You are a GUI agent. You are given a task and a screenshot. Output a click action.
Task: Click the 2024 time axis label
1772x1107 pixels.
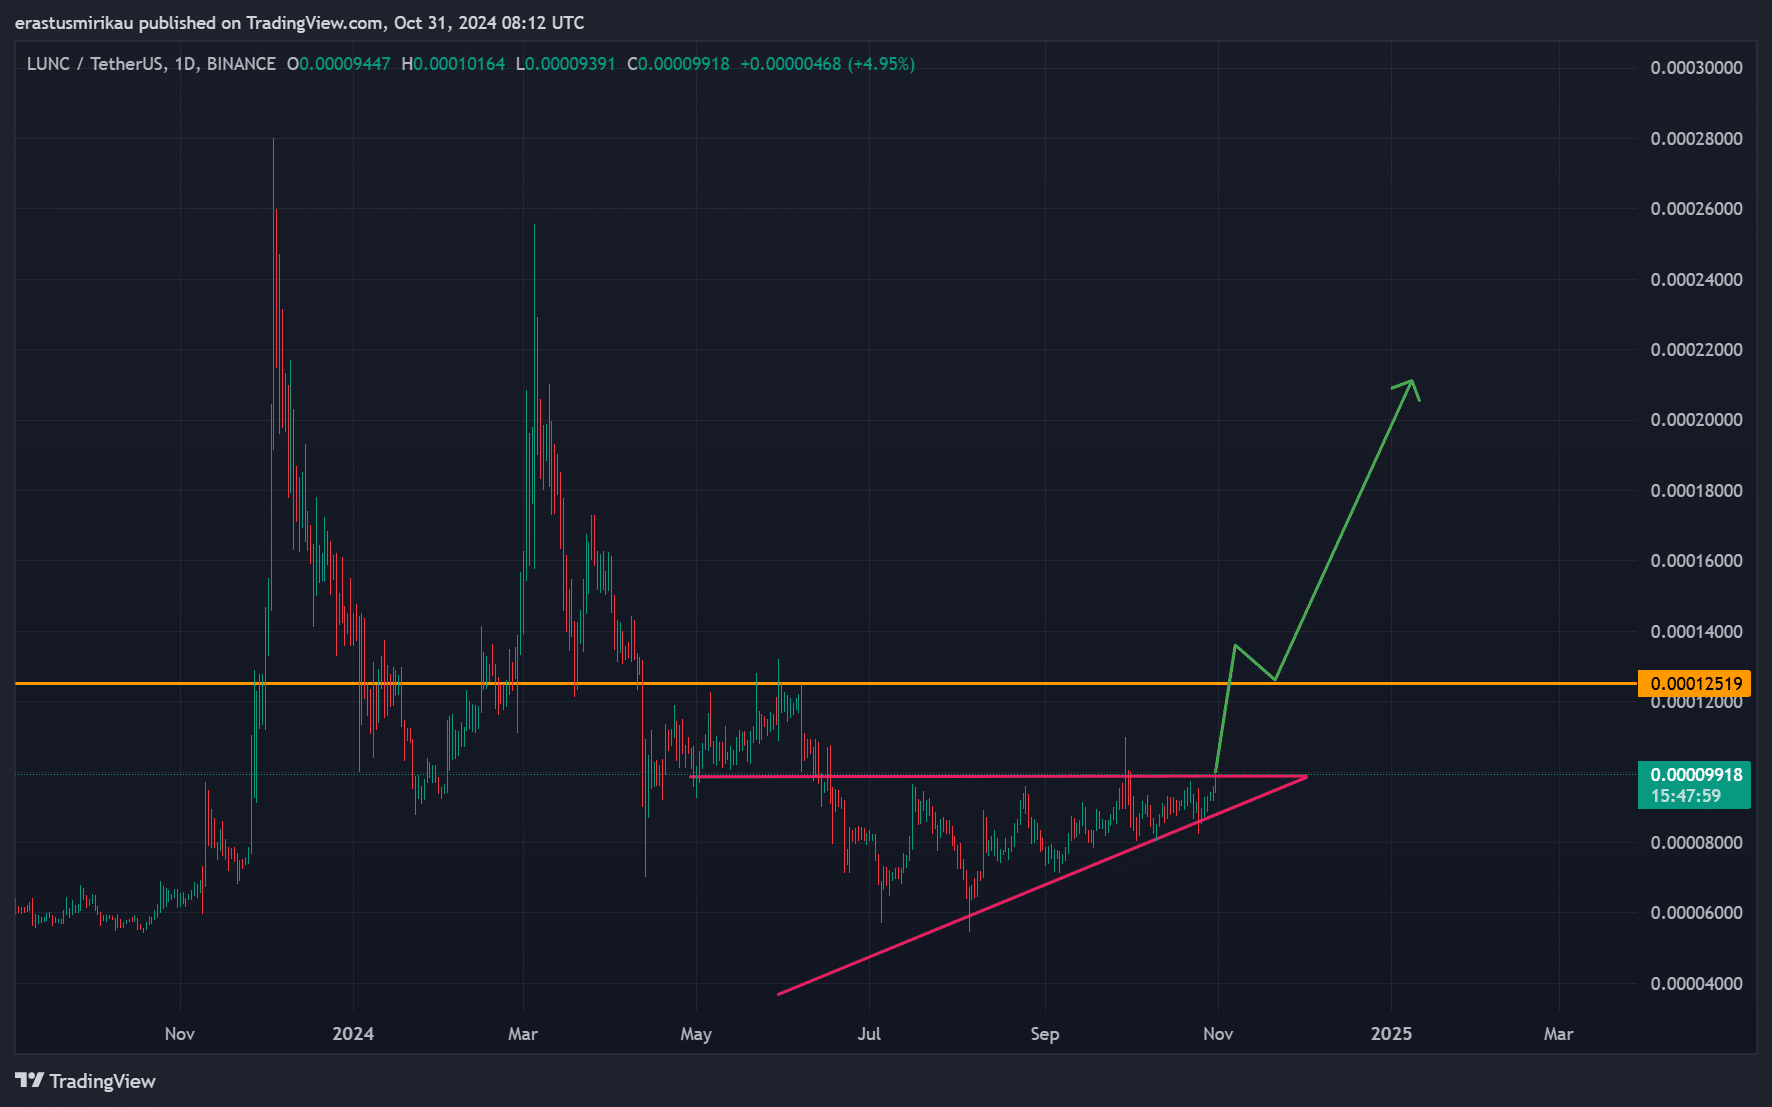(x=353, y=1034)
